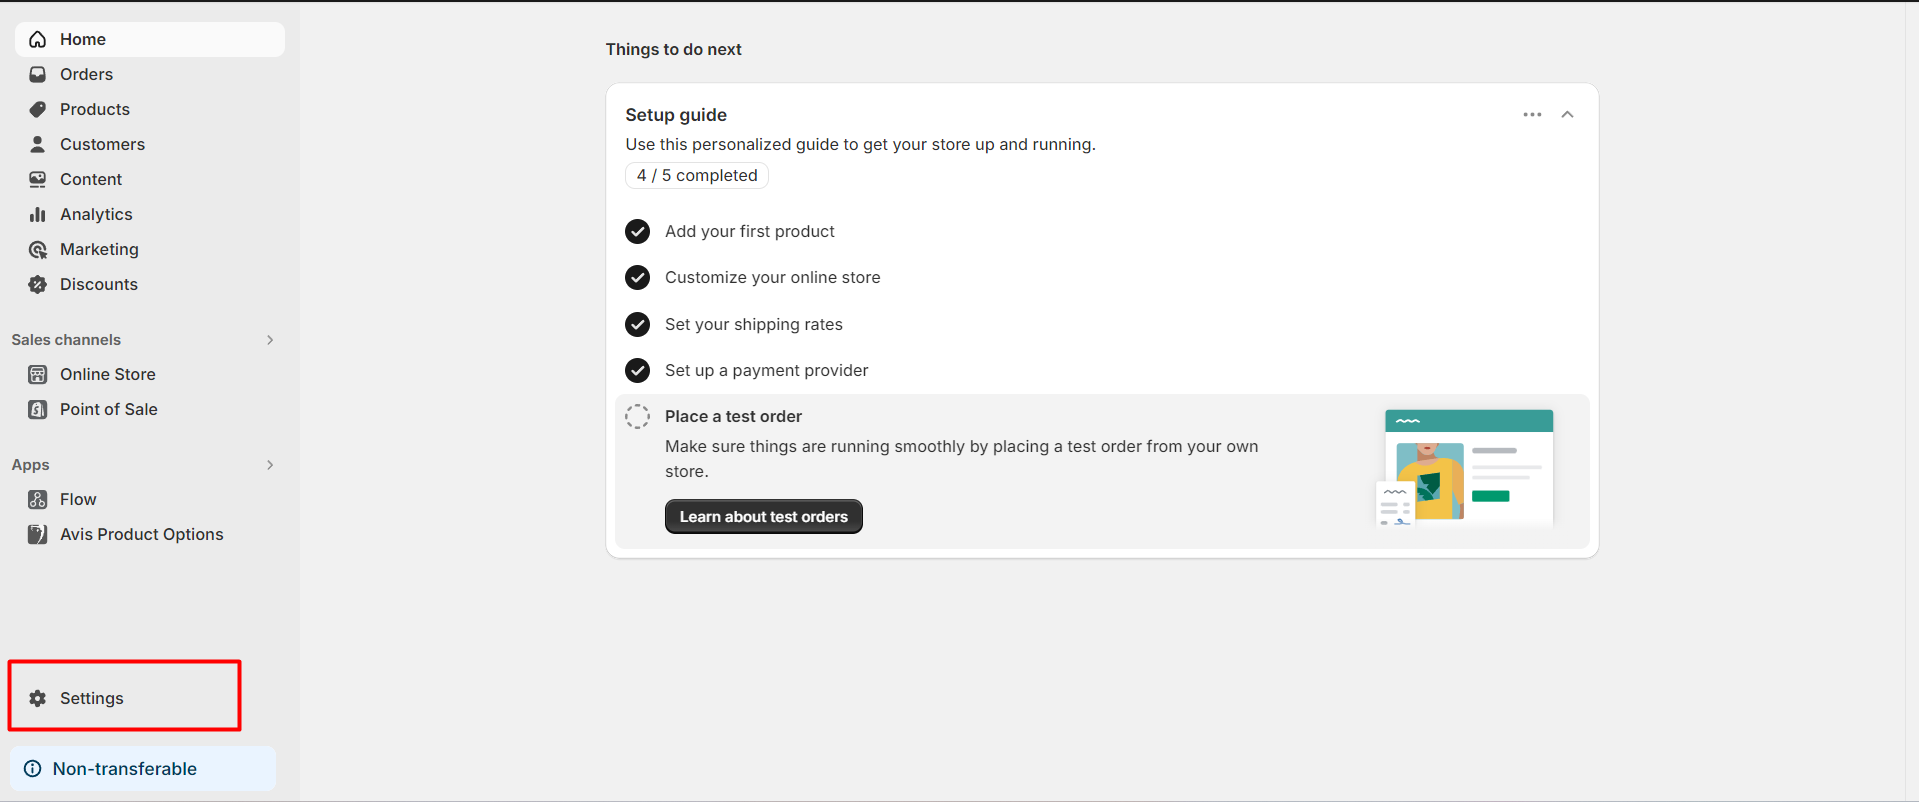
Task: Toggle the Place a test order dashed circle
Action: (637, 416)
